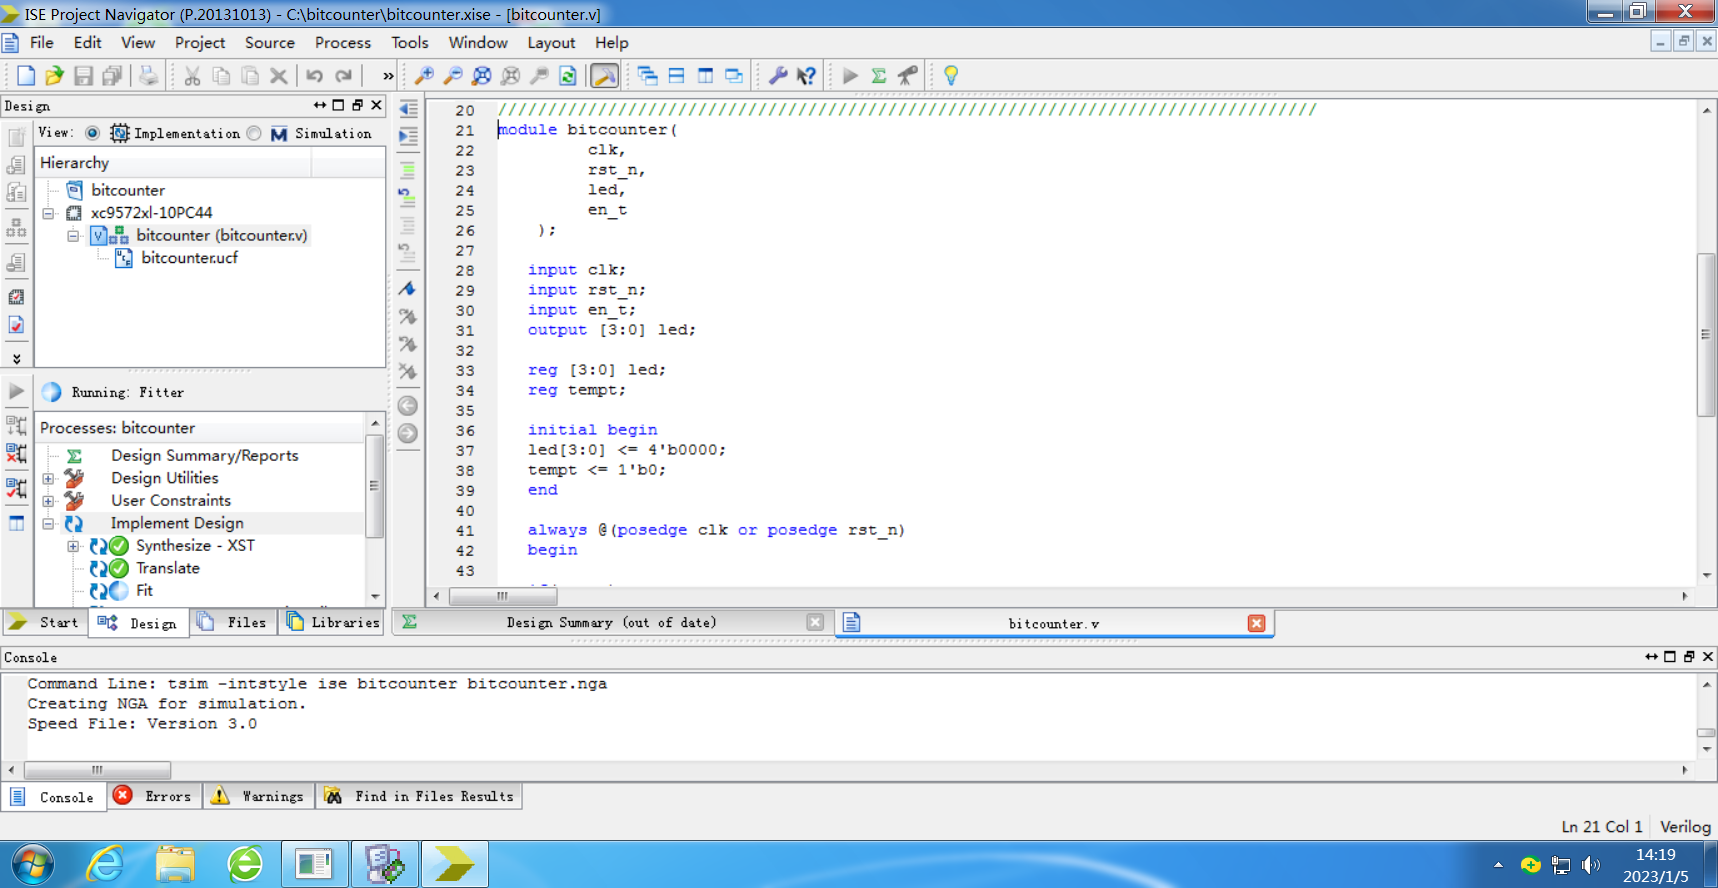Screen dimensions: 1718x888
Task: Close the Design Summary tab
Action: 815,622
